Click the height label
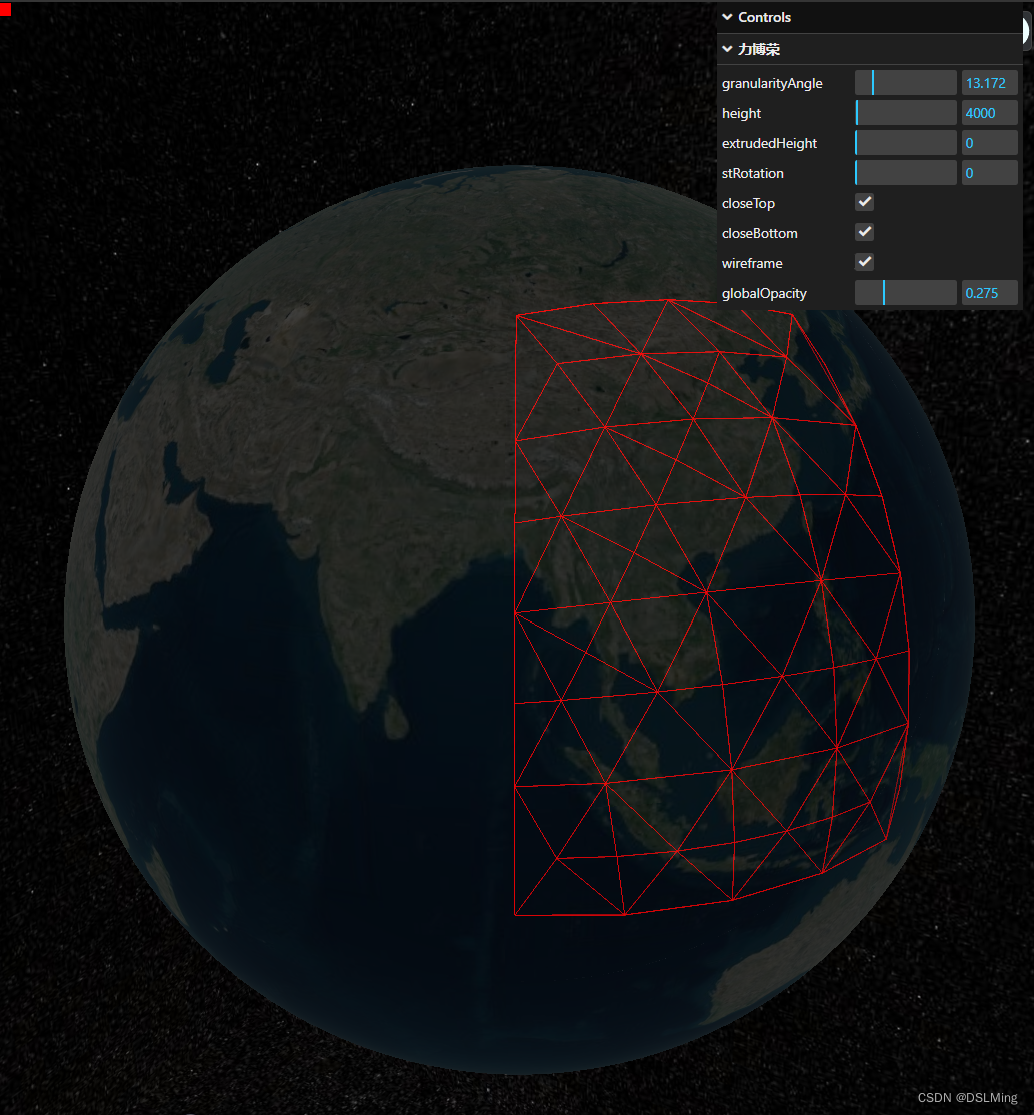 741,113
